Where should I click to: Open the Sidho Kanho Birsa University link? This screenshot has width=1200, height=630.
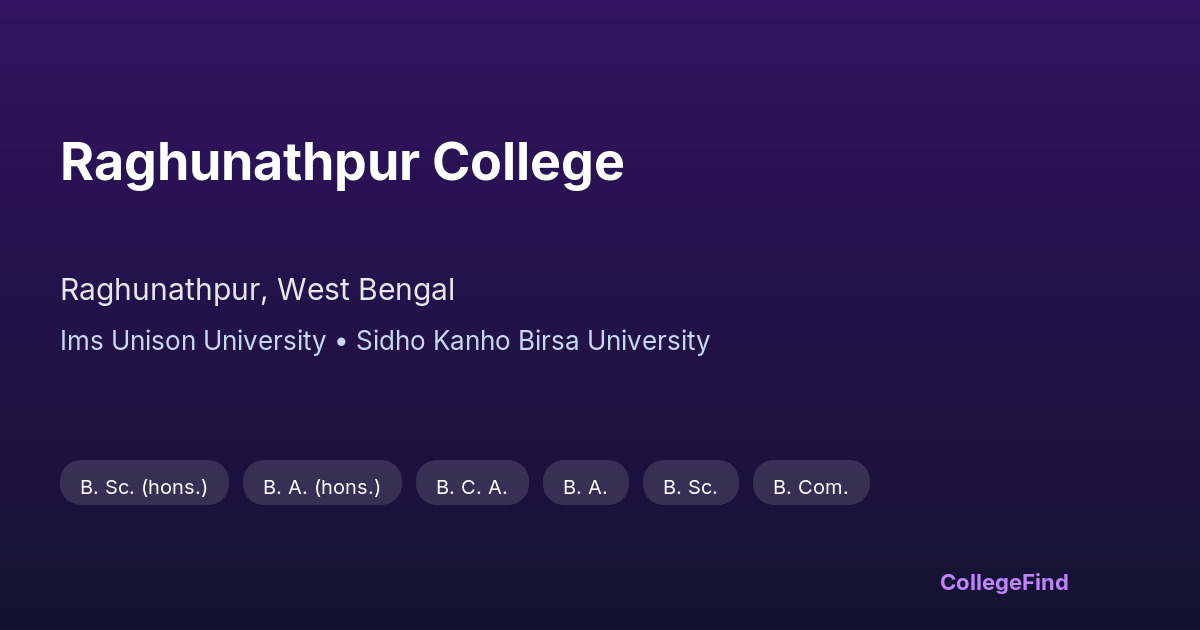[533, 341]
